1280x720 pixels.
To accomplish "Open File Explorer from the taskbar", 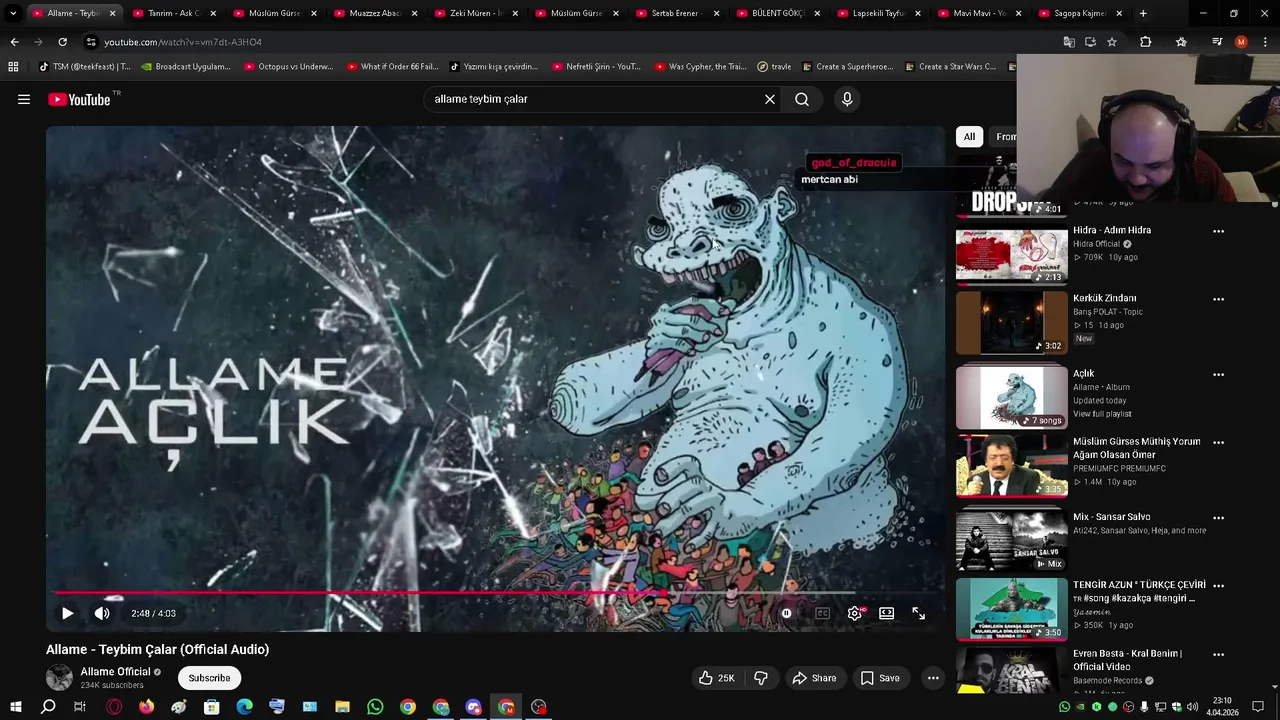I will (x=342, y=707).
